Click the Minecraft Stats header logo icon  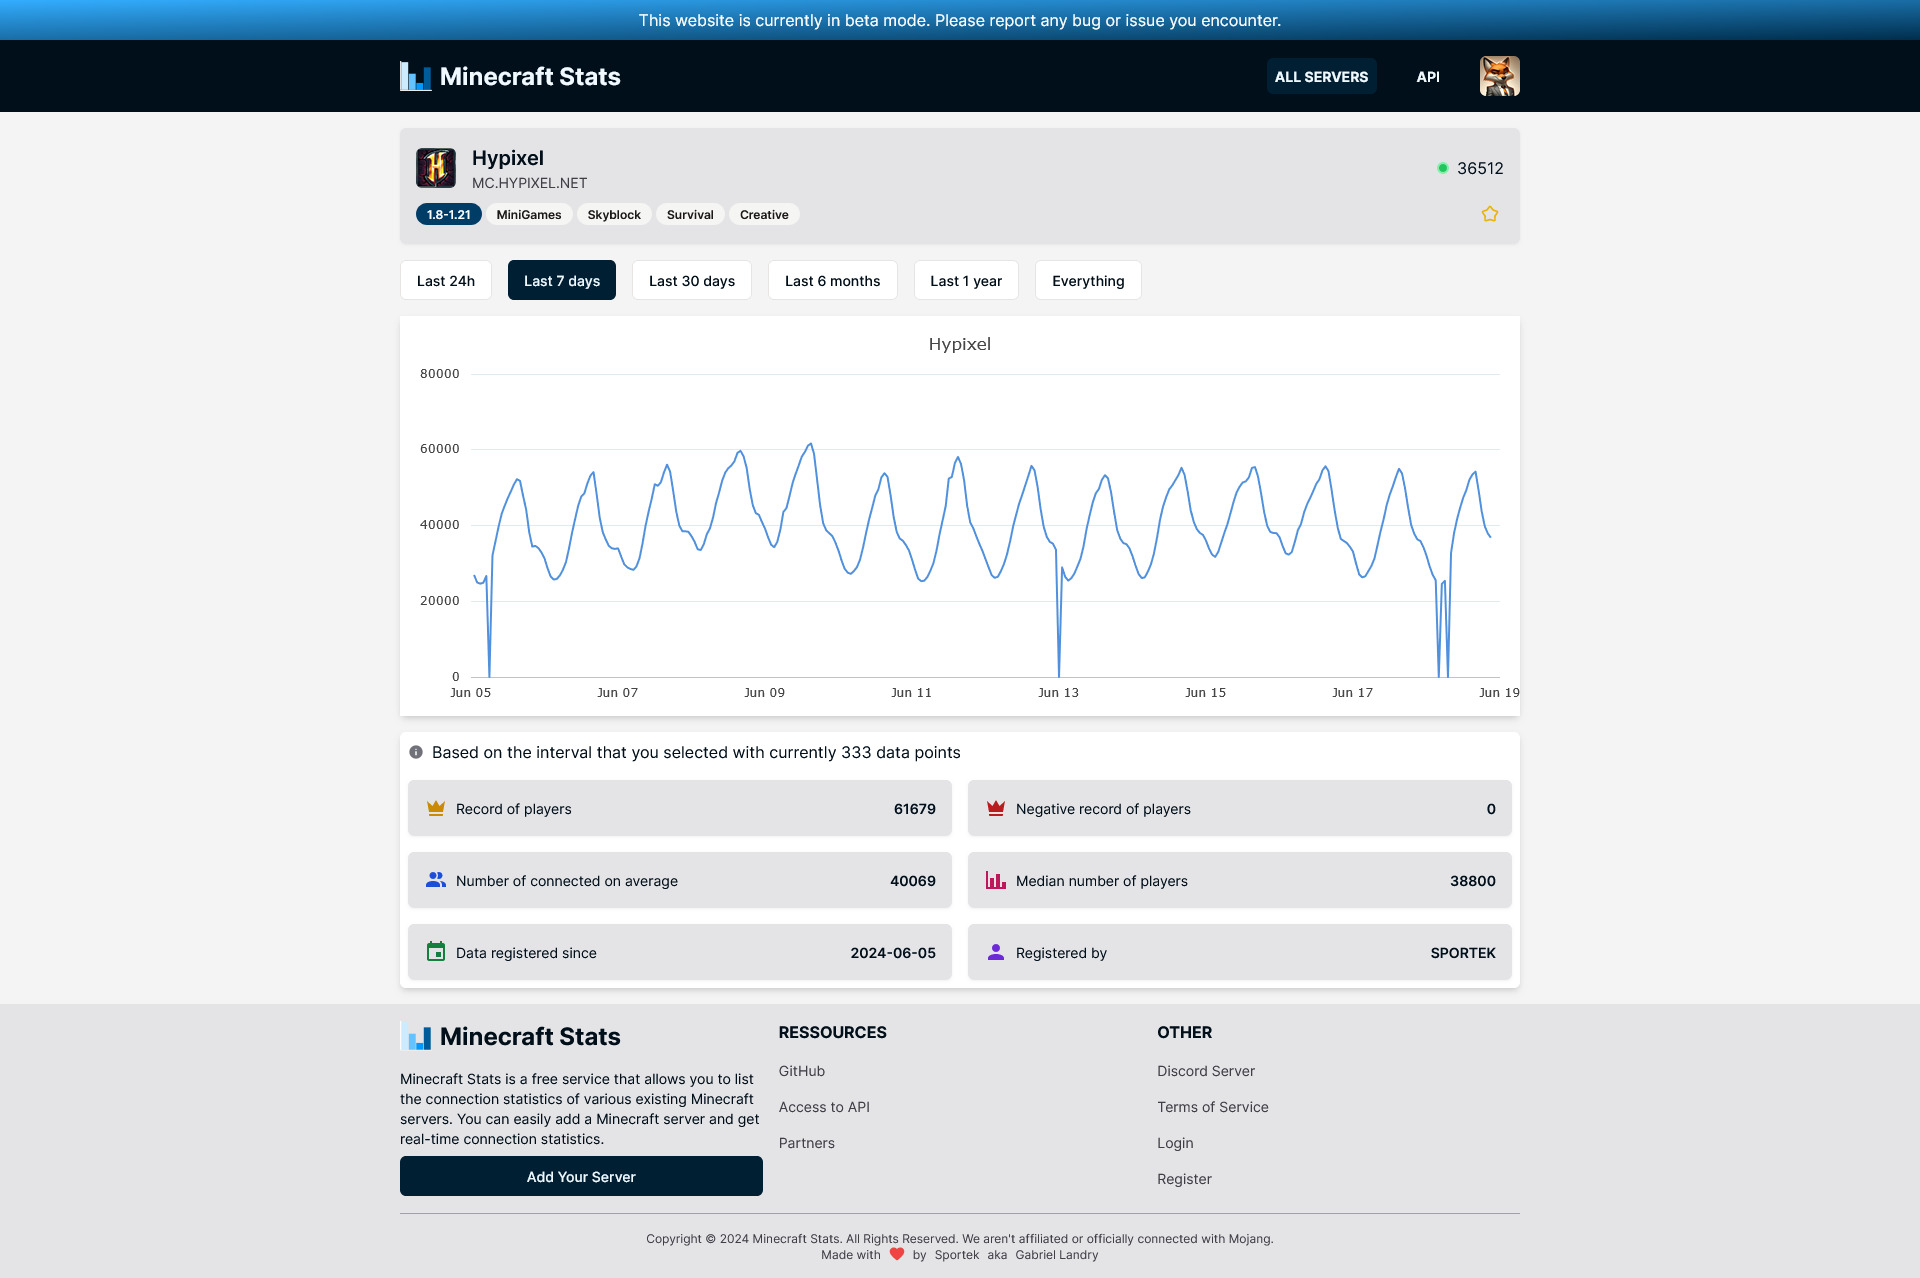point(415,76)
